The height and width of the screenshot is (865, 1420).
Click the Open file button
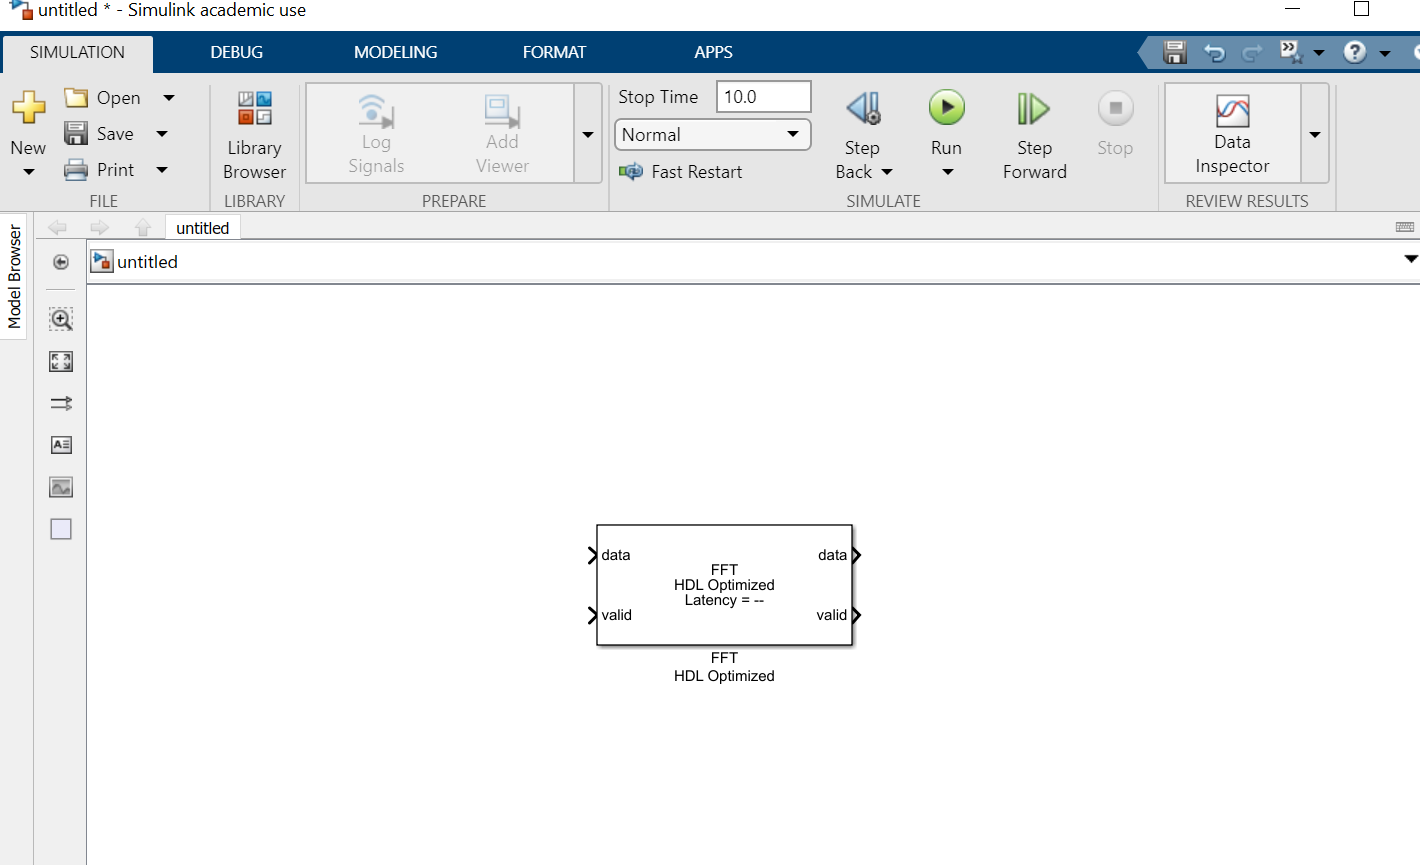point(104,98)
